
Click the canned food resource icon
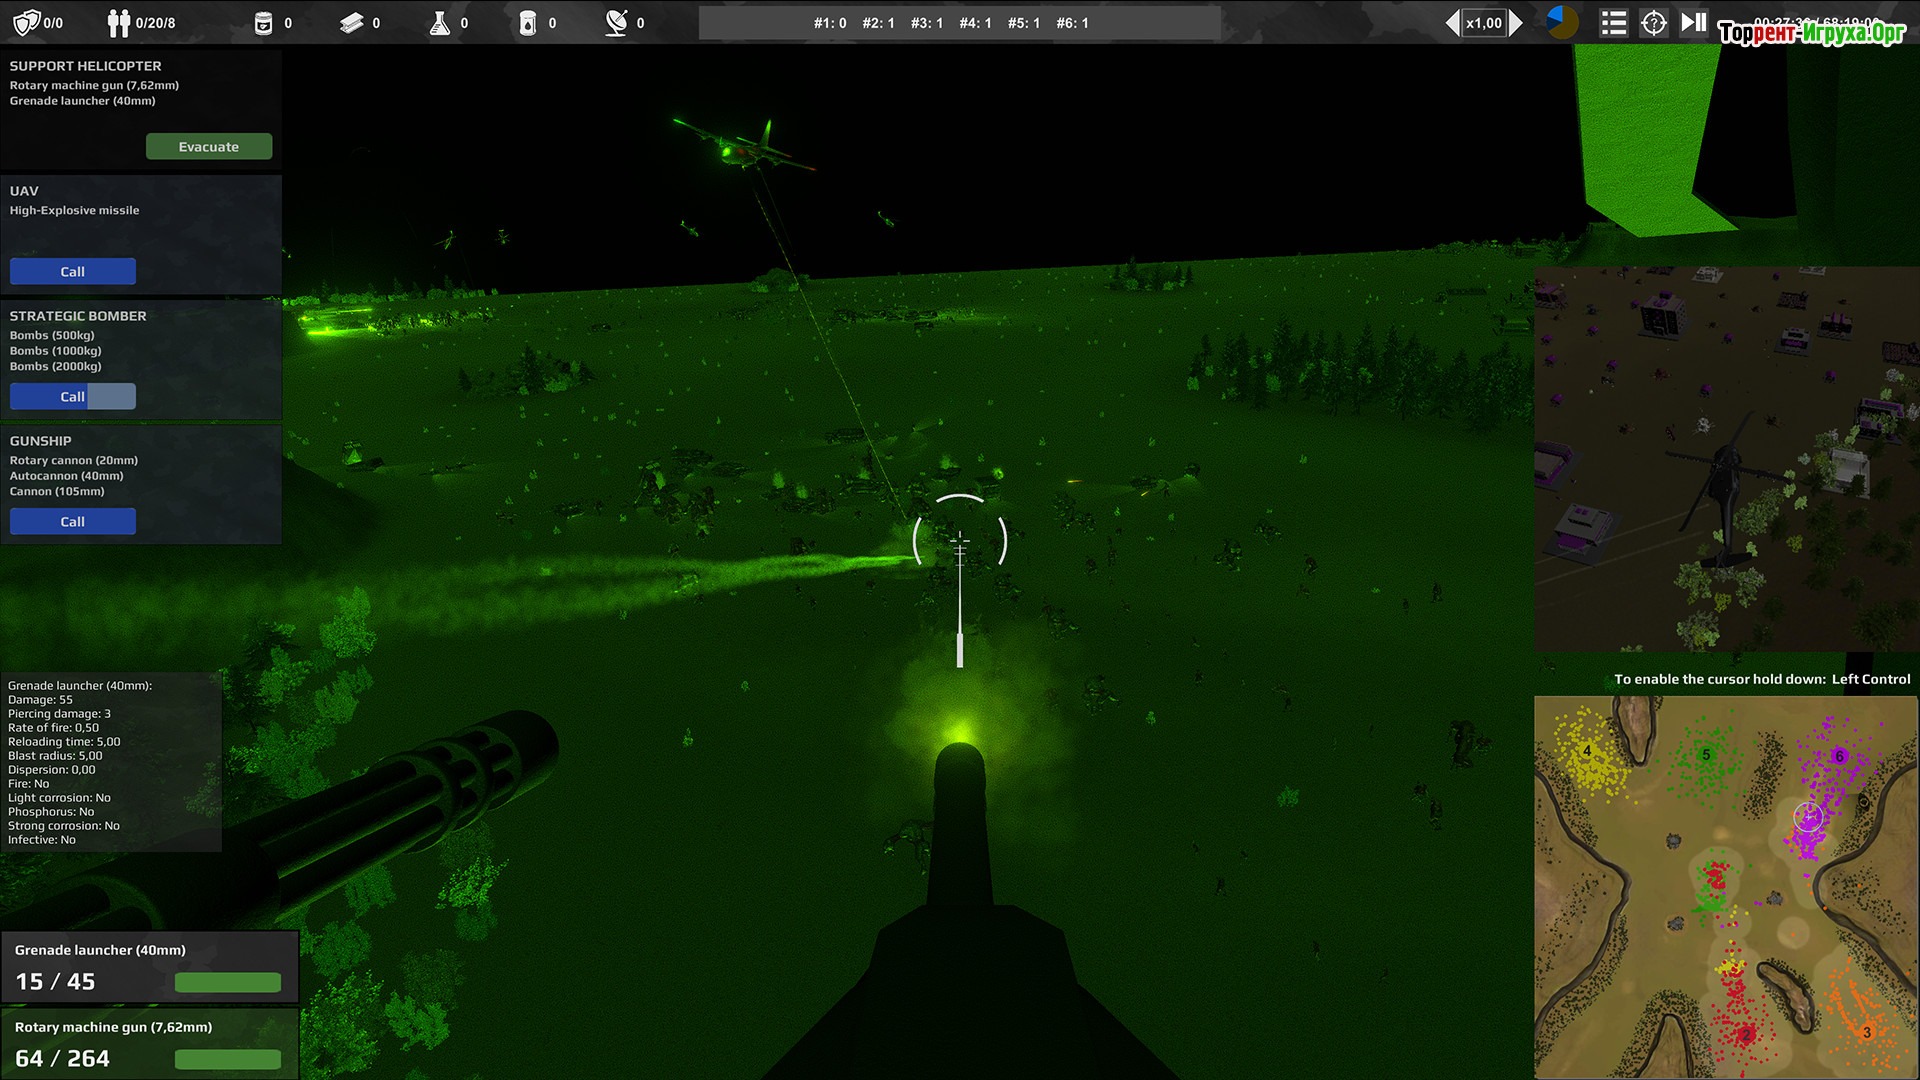[263, 22]
